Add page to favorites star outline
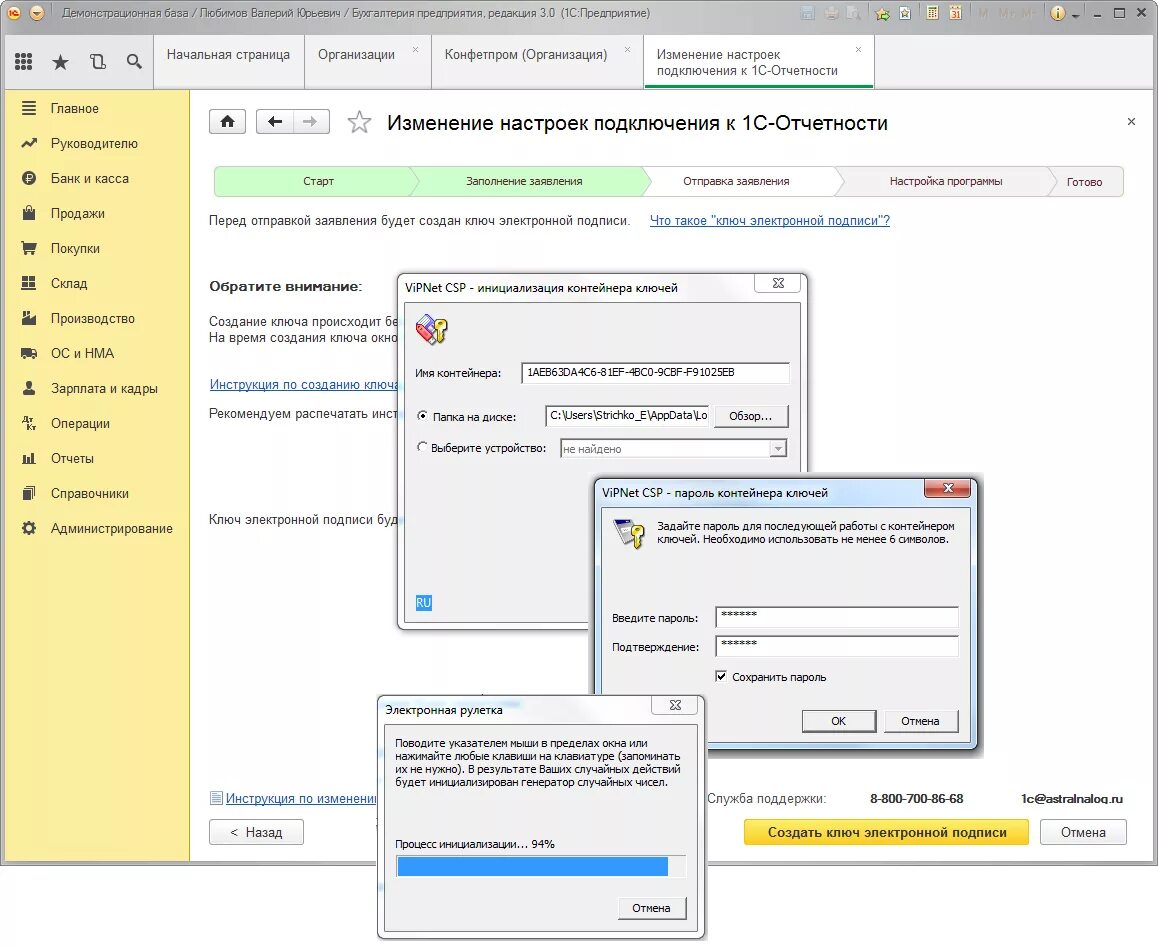The image size is (1158, 949). (360, 122)
